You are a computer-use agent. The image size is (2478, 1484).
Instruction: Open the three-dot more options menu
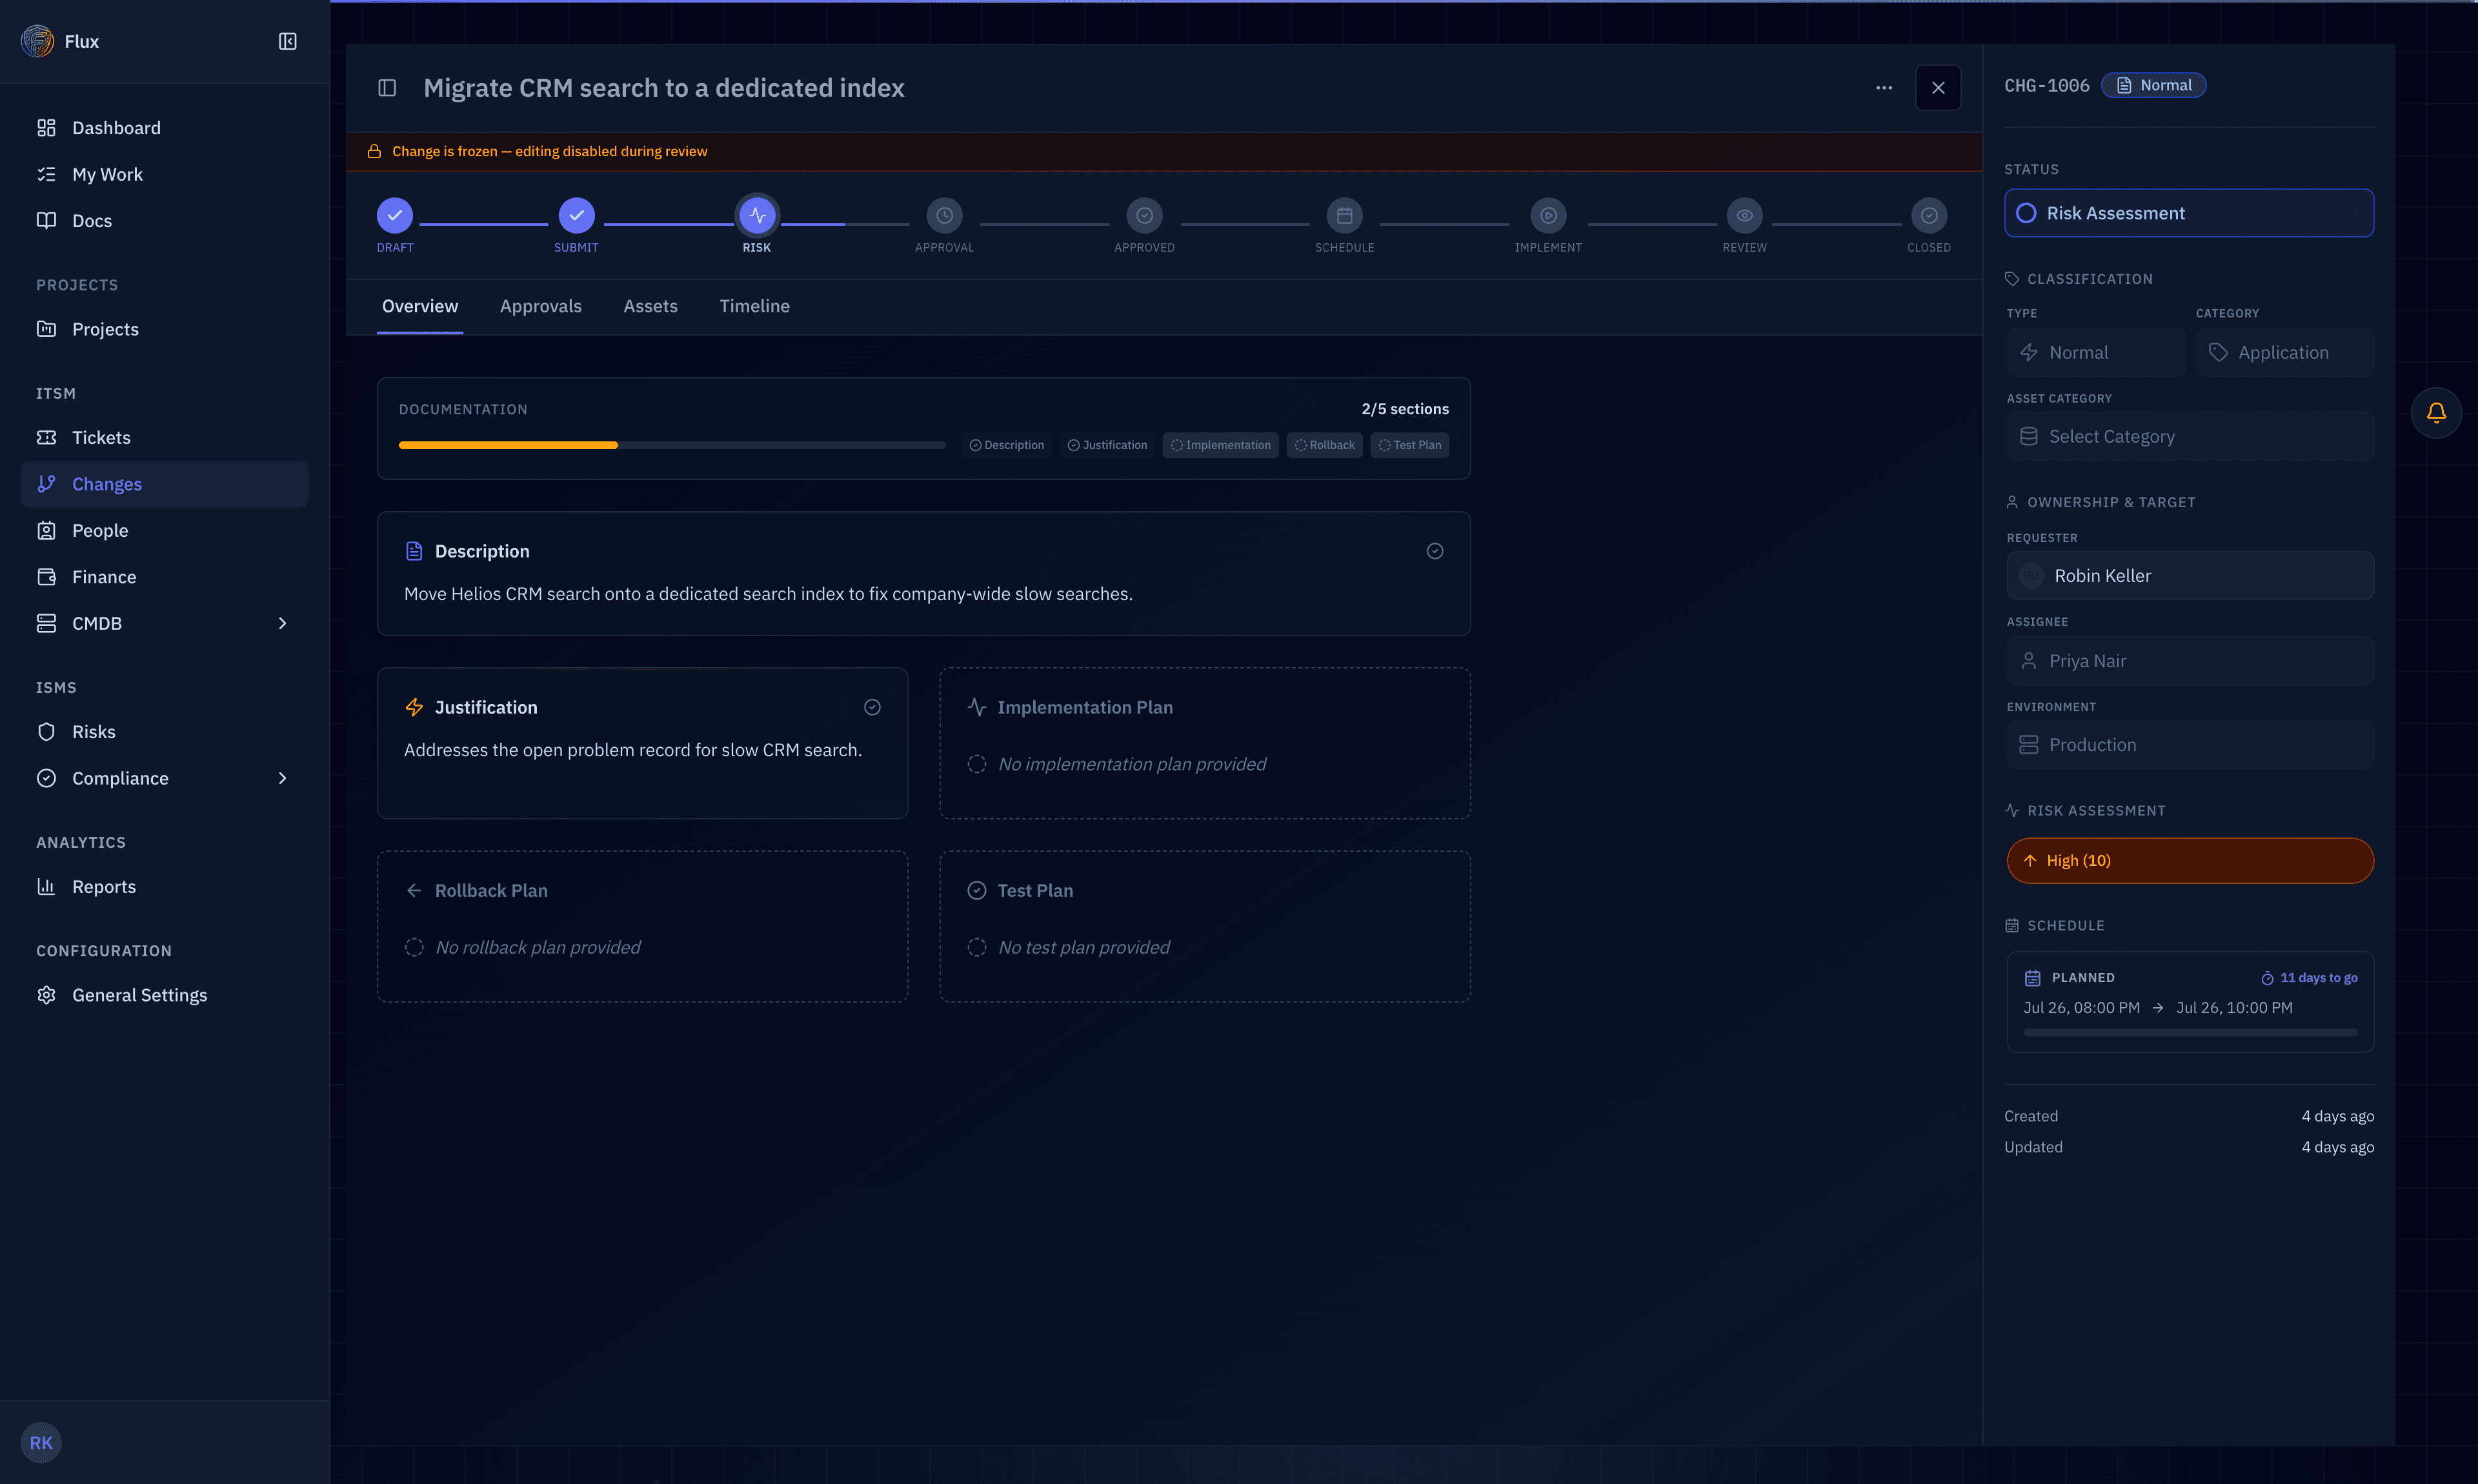coord(1884,88)
